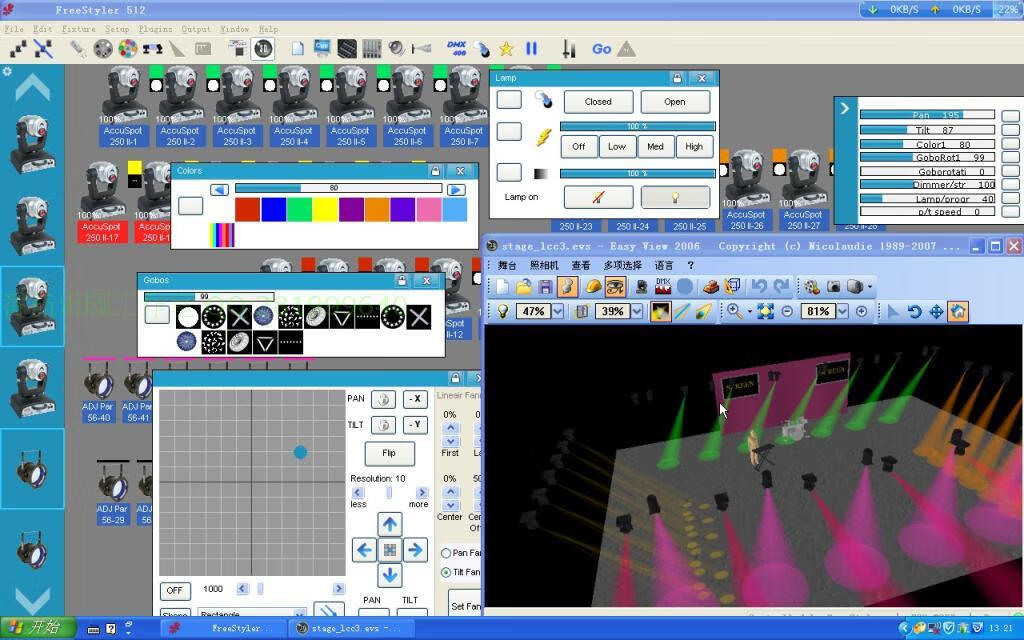
Task: Pick the yellow color swatch in Colors
Action: [x=325, y=209]
